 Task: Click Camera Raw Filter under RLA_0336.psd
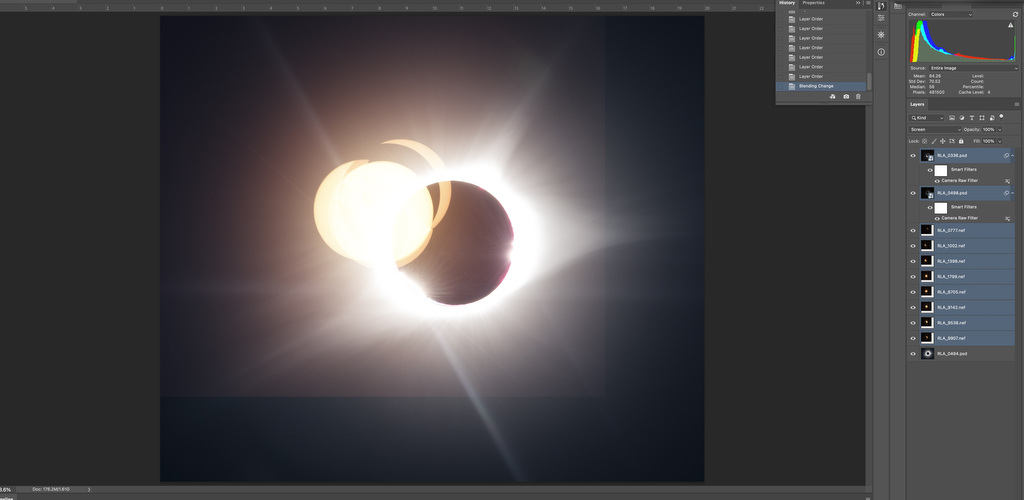coord(959,181)
